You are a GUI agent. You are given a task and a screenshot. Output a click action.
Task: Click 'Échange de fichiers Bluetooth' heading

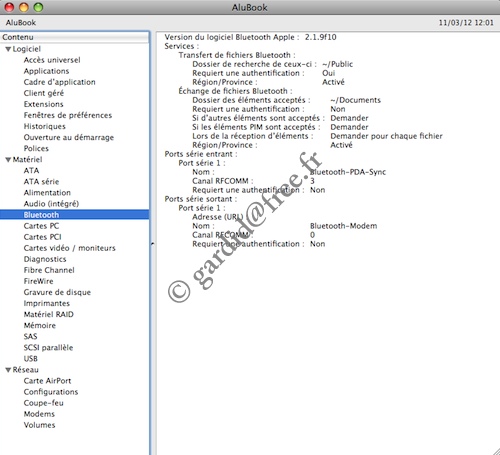point(235,91)
